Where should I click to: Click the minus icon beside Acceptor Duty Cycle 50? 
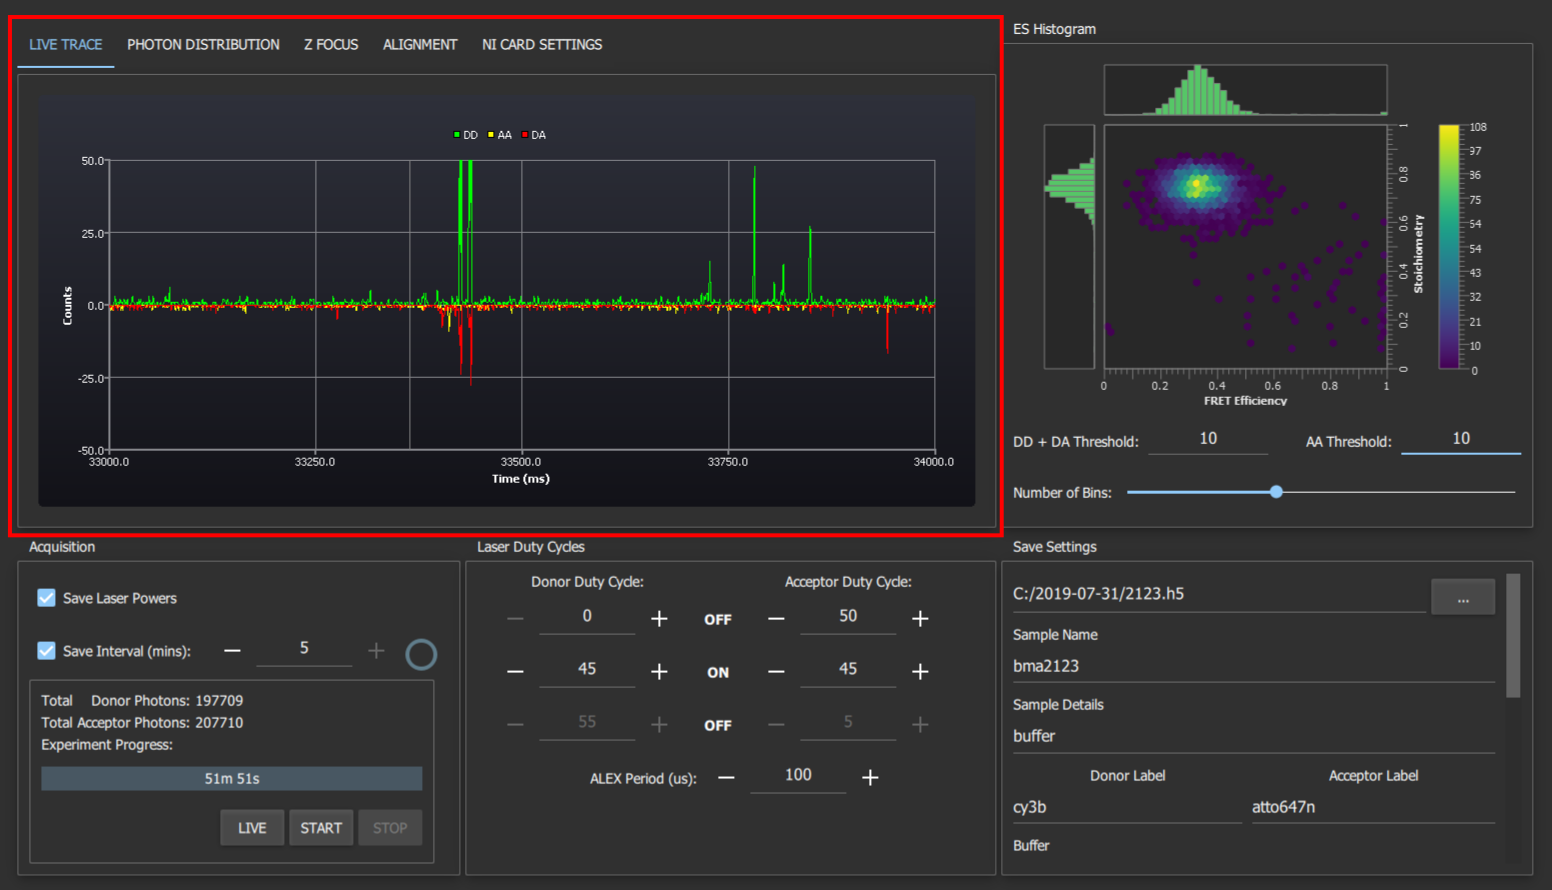(x=776, y=619)
